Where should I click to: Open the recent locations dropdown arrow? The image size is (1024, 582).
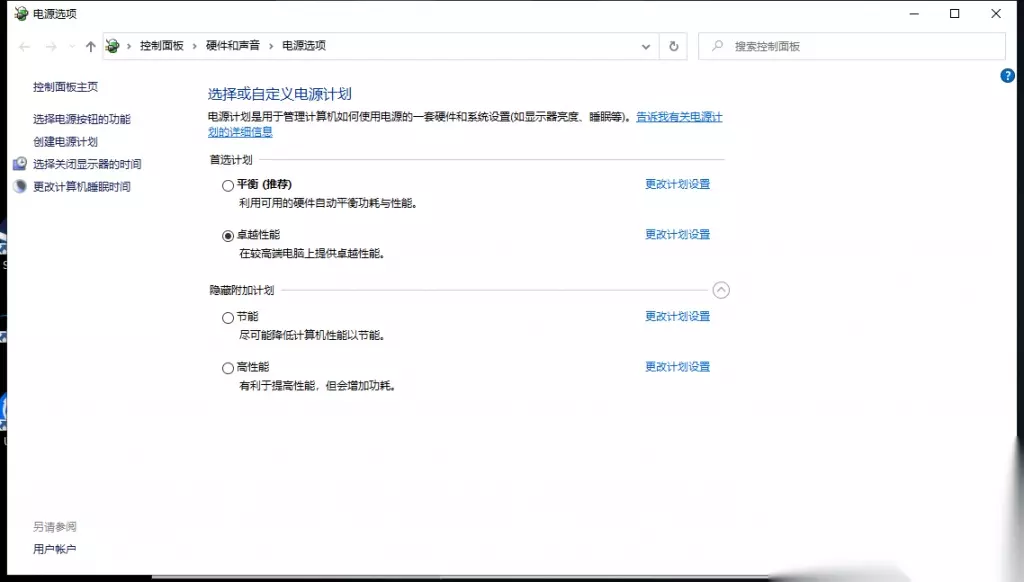(x=72, y=46)
